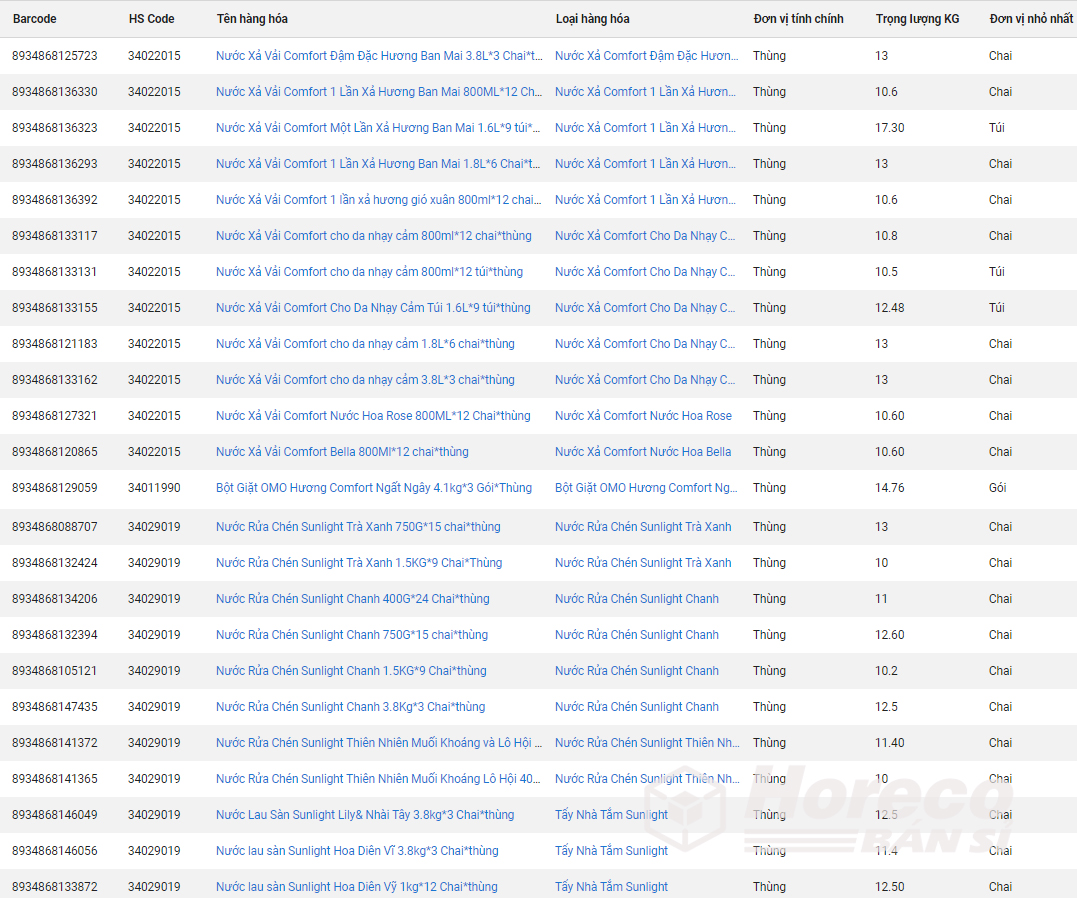Select barcode 8934868088707
1077x898 pixels.
click(x=55, y=526)
